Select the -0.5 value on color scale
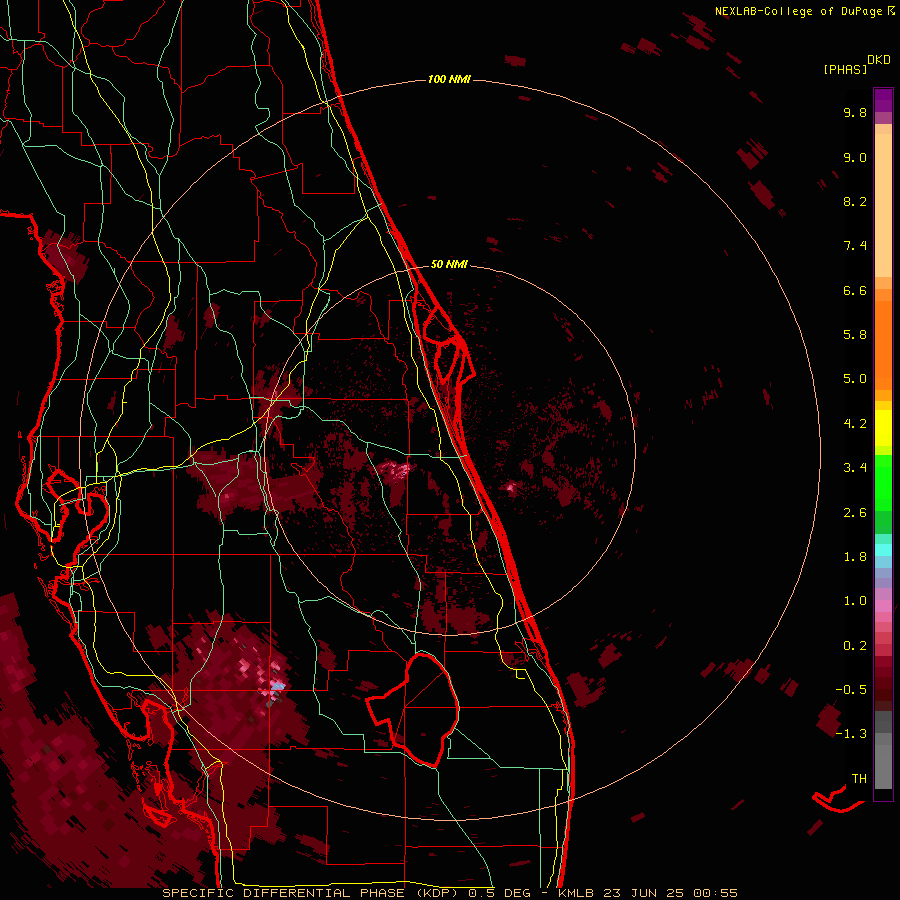900x900 pixels. (851, 689)
